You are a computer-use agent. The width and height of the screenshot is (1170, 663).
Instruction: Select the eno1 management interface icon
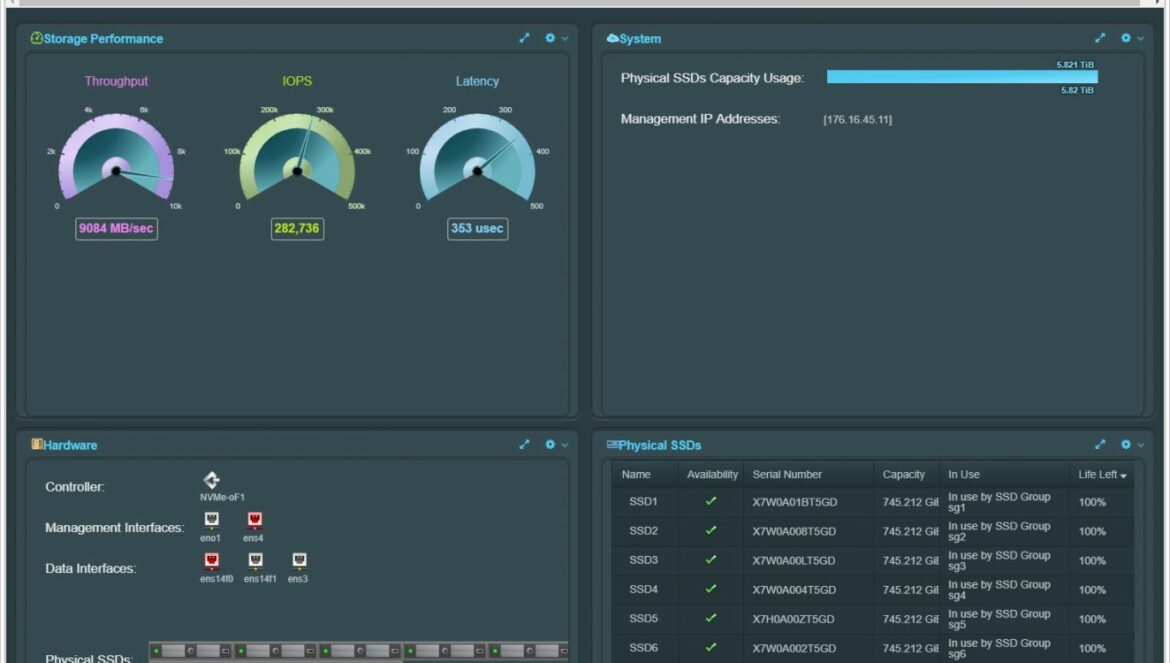coord(211,519)
